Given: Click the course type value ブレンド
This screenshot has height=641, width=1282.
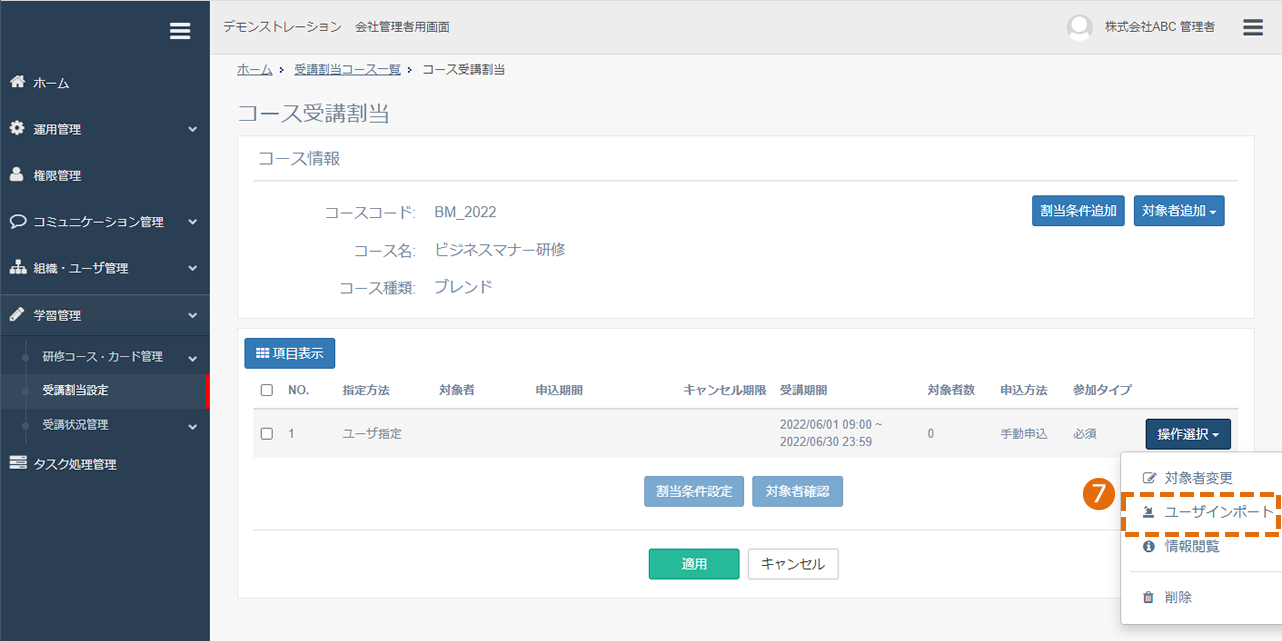Looking at the screenshot, I should pos(463,287).
